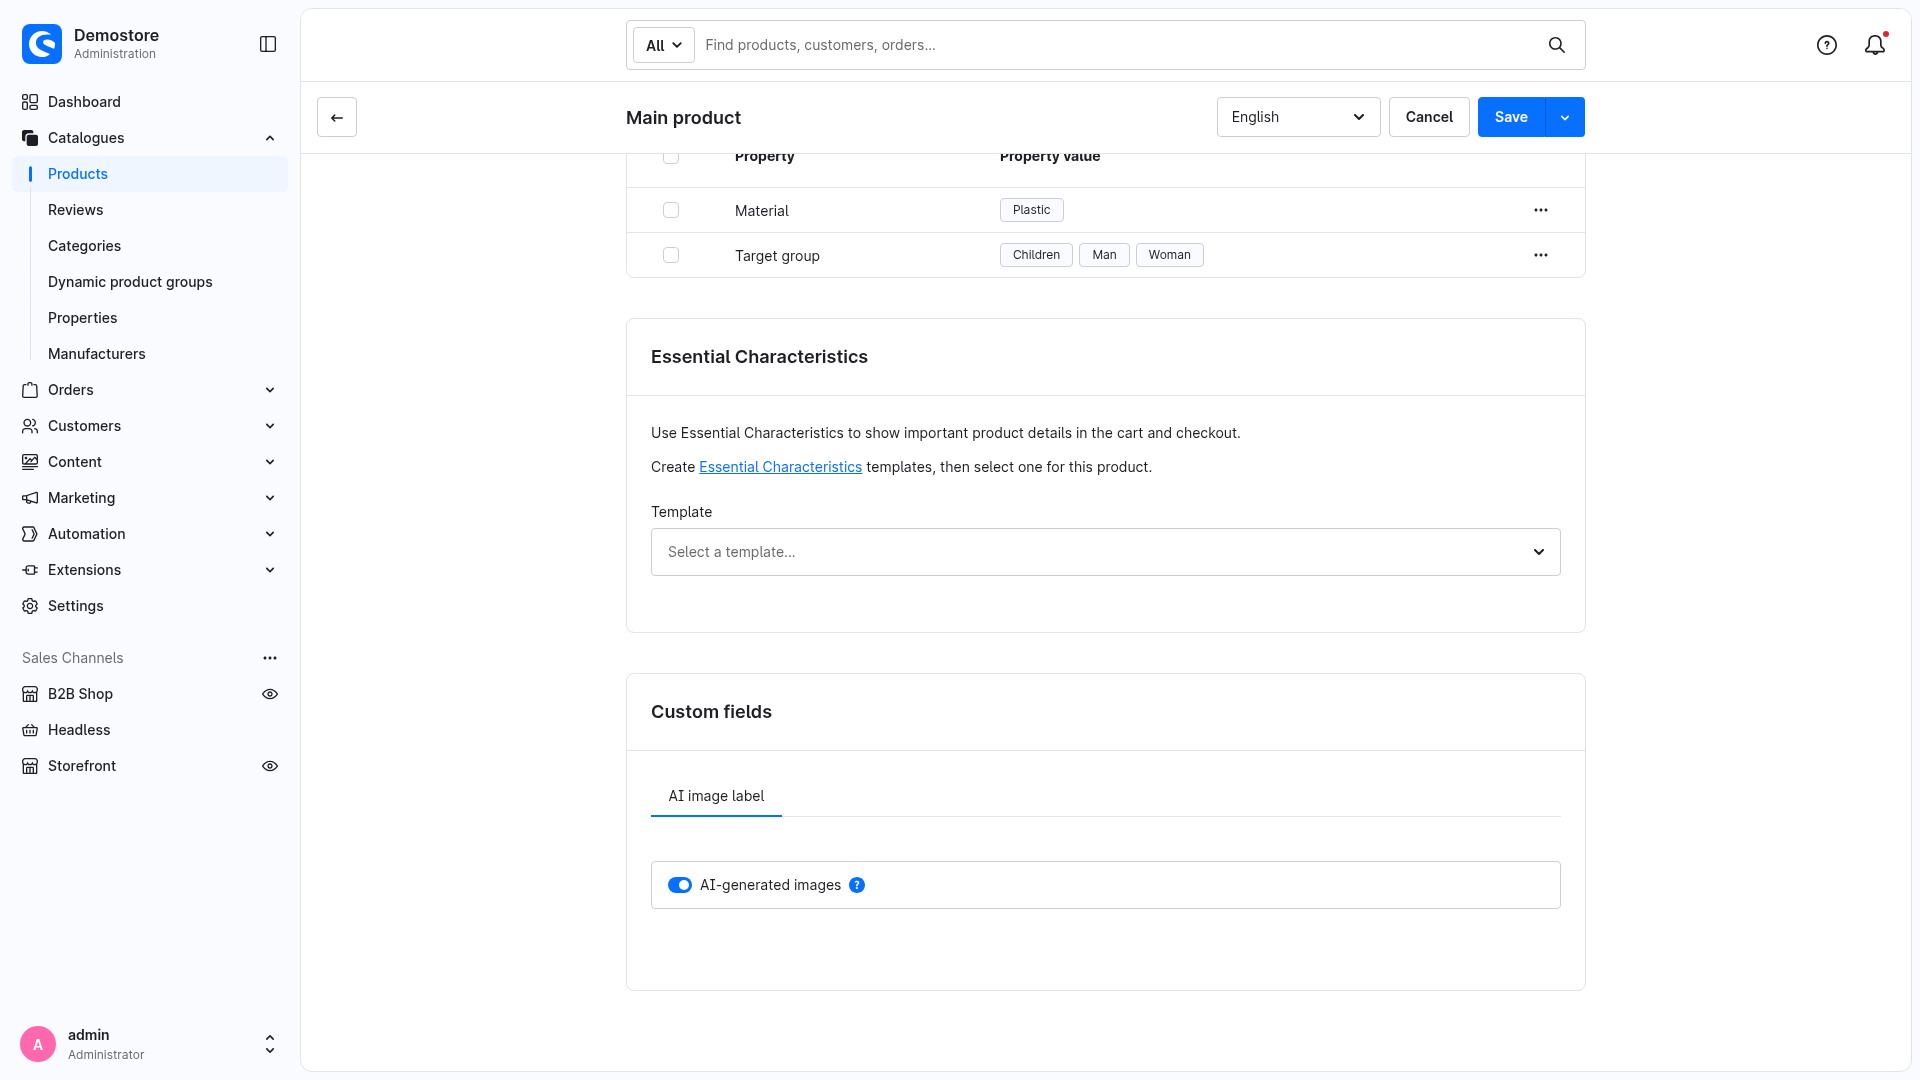Screen dimensions: 1920x1080
Task: Open Save button dropdown arrow
Action: [x=1565, y=117]
